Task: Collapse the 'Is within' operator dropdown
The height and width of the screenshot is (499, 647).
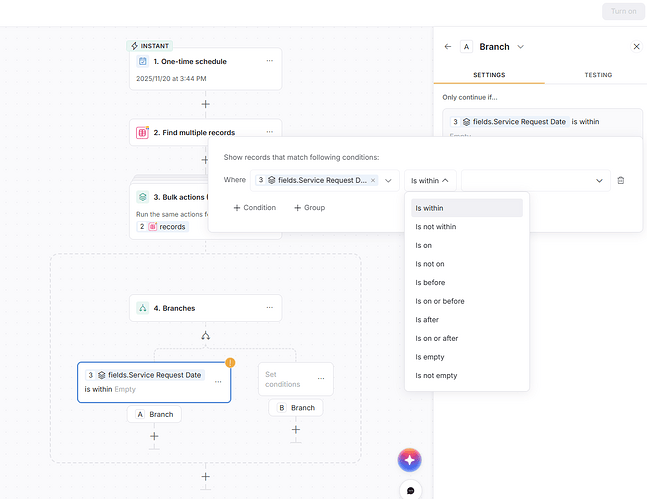Action: click(x=431, y=180)
